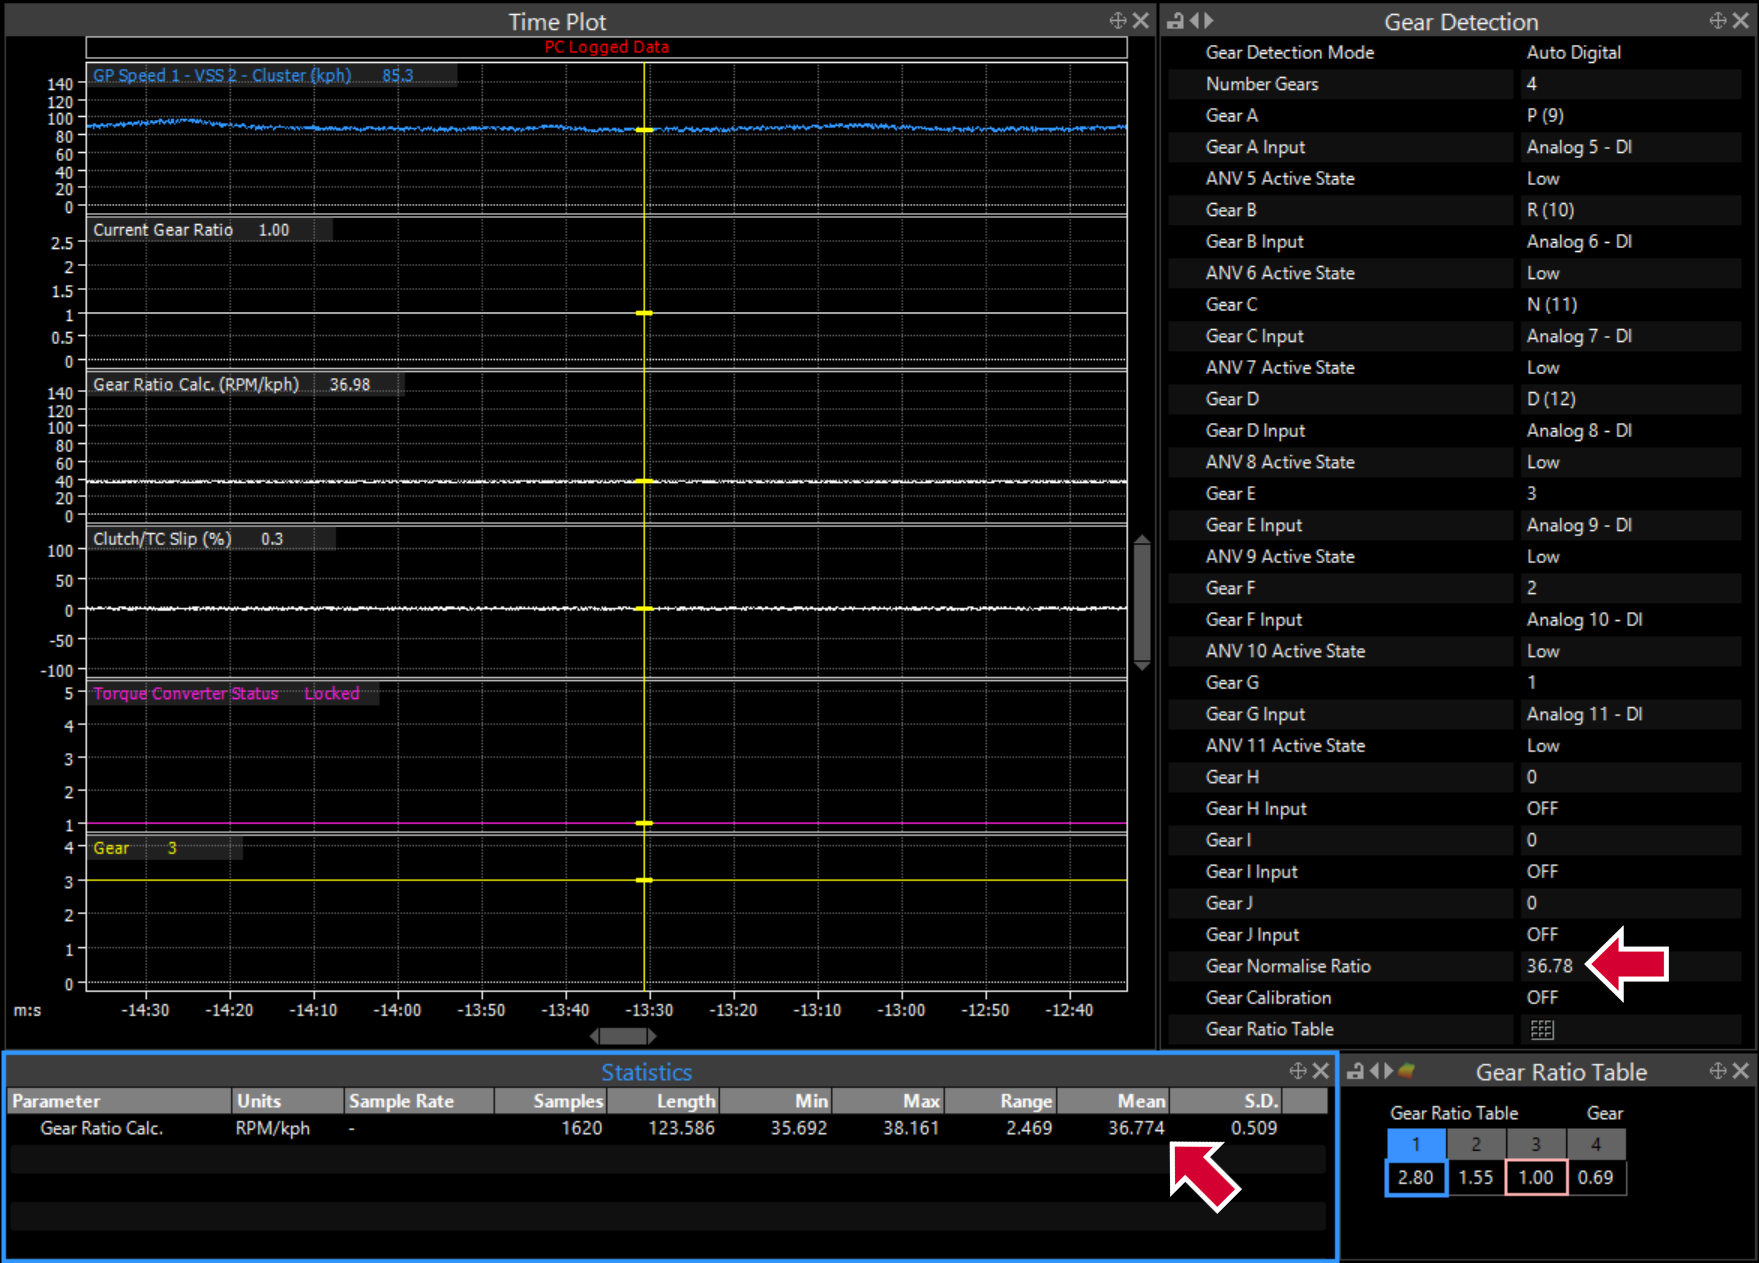This screenshot has width=1759, height=1263.
Task: Click the horizontal time scroll slider thumb
Action: pos(623,1036)
